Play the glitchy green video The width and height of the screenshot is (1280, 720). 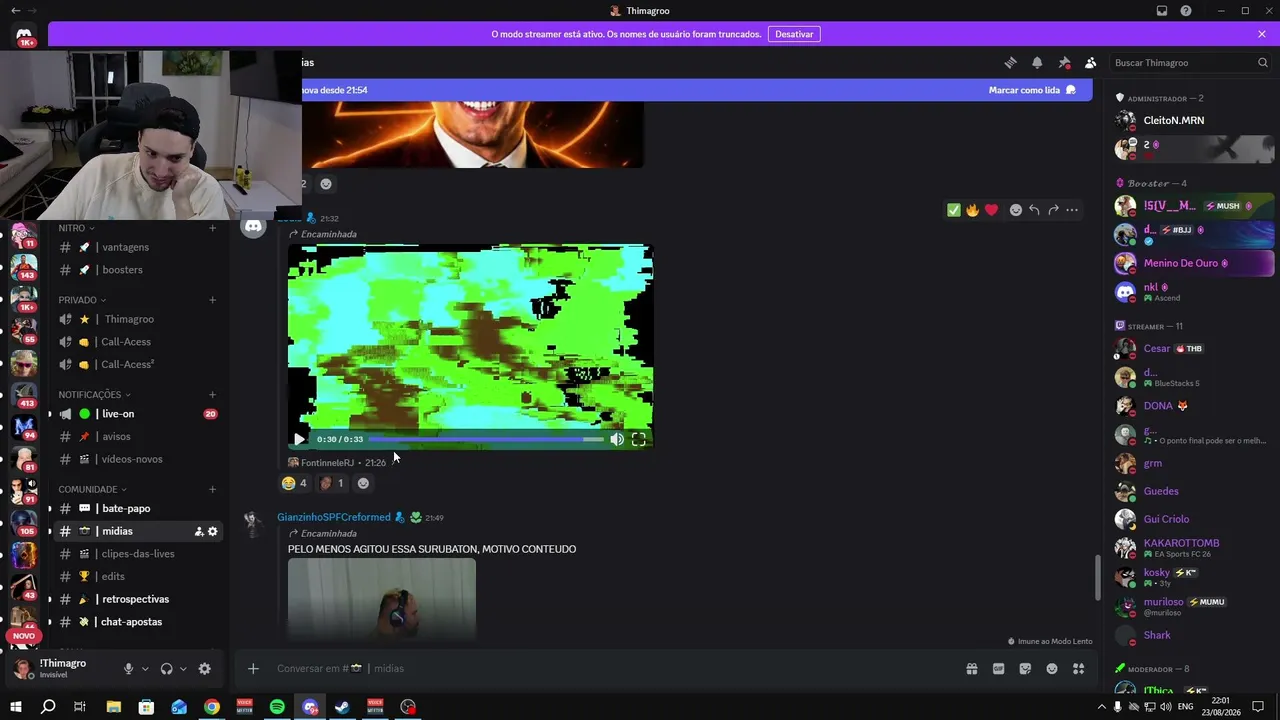pos(299,439)
